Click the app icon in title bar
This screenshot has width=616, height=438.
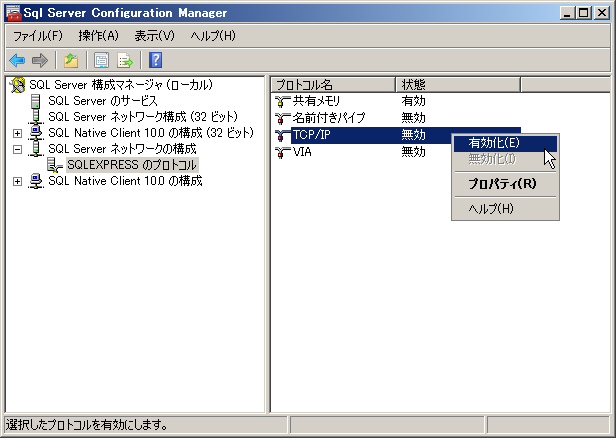pyautogui.click(x=13, y=13)
